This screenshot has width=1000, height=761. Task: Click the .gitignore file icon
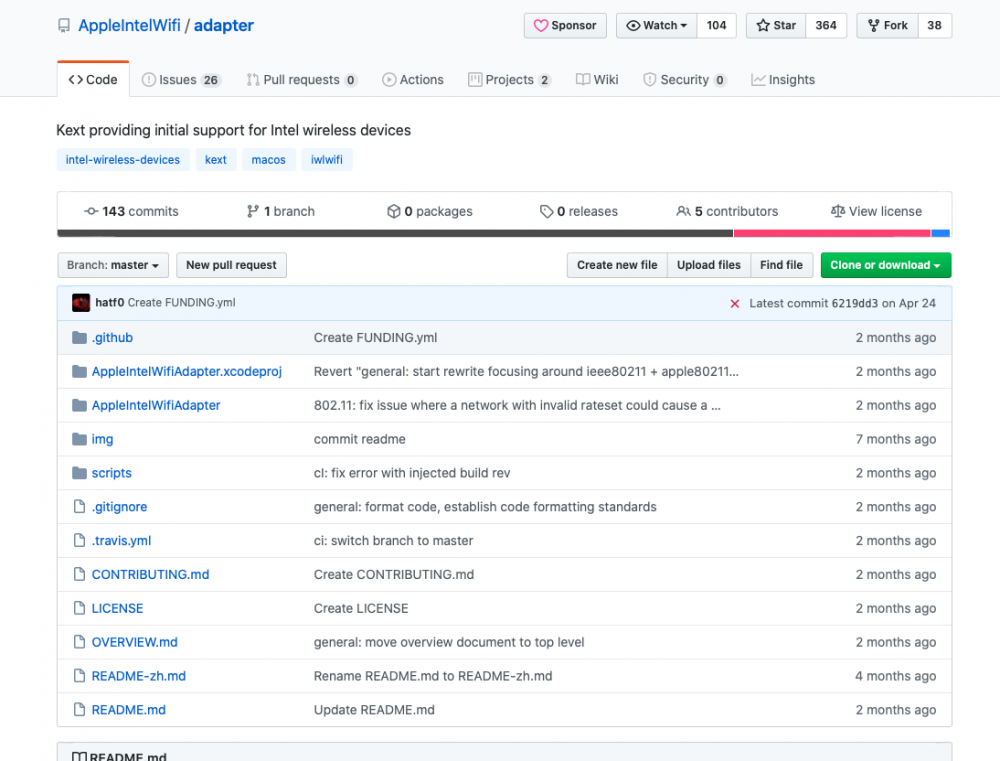(x=79, y=506)
